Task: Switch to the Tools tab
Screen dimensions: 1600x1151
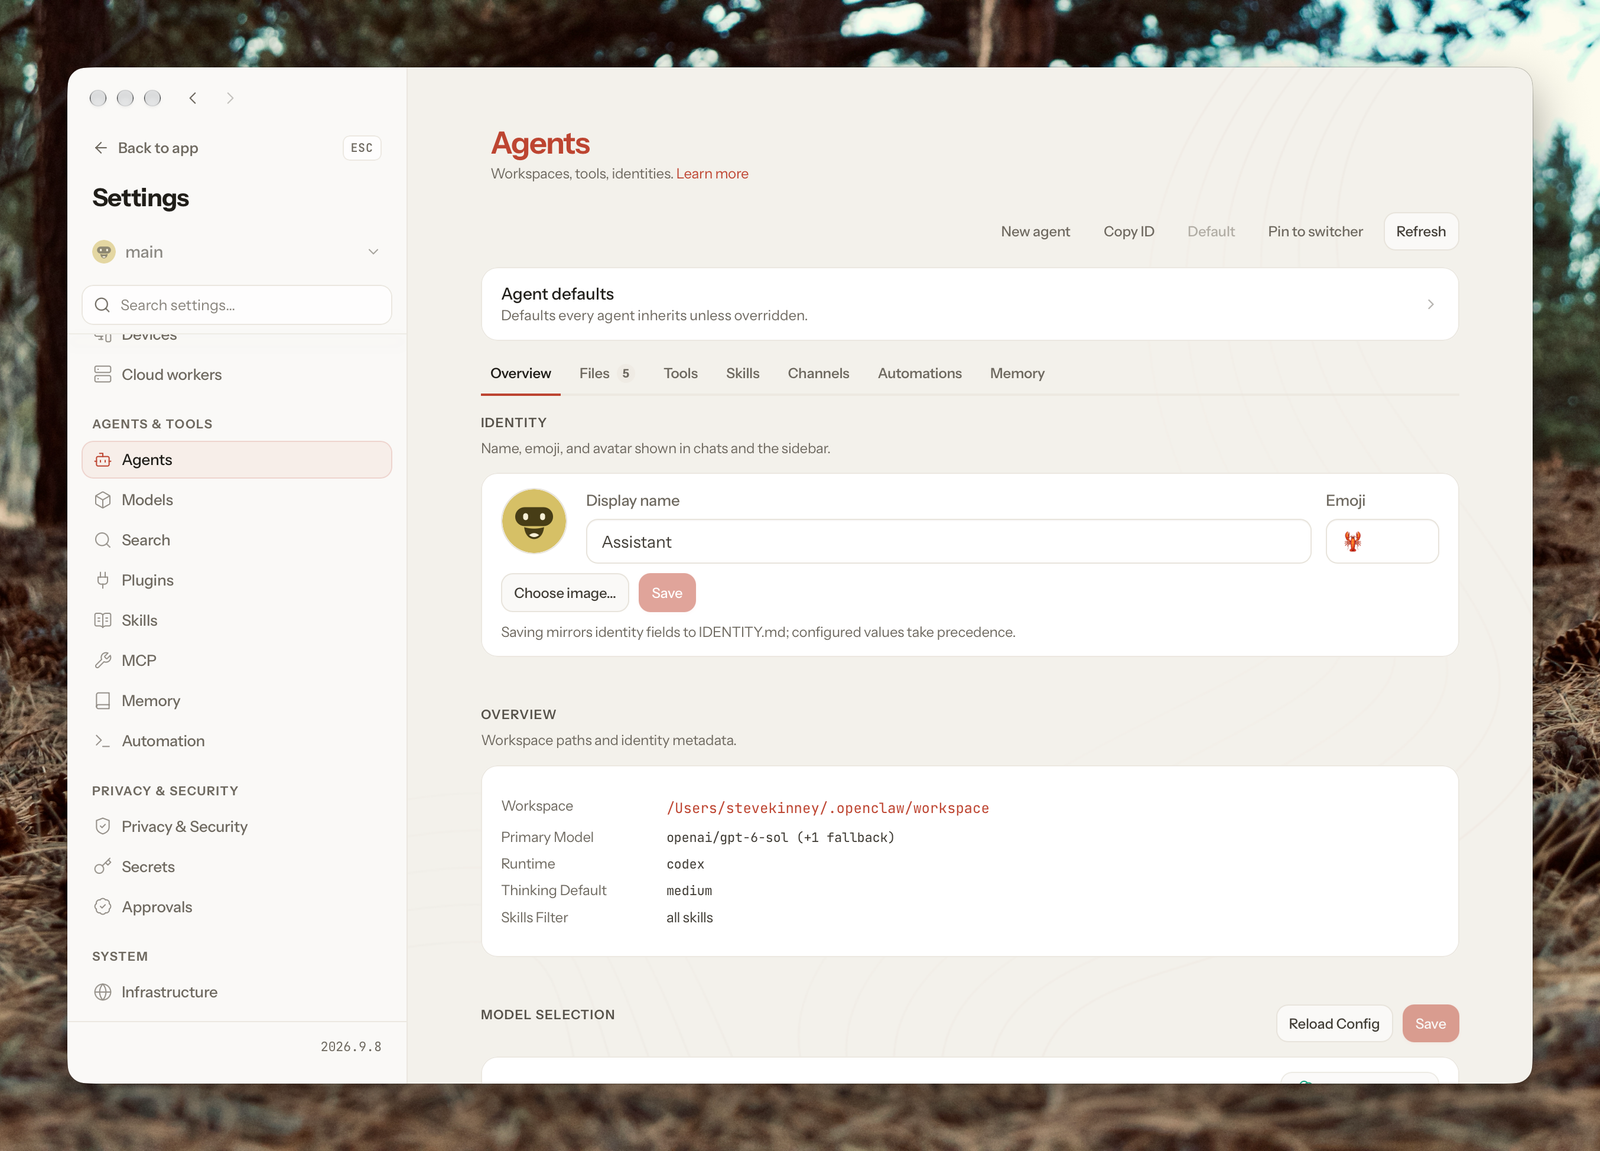Action: pyautogui.click(x=681, y=373)
